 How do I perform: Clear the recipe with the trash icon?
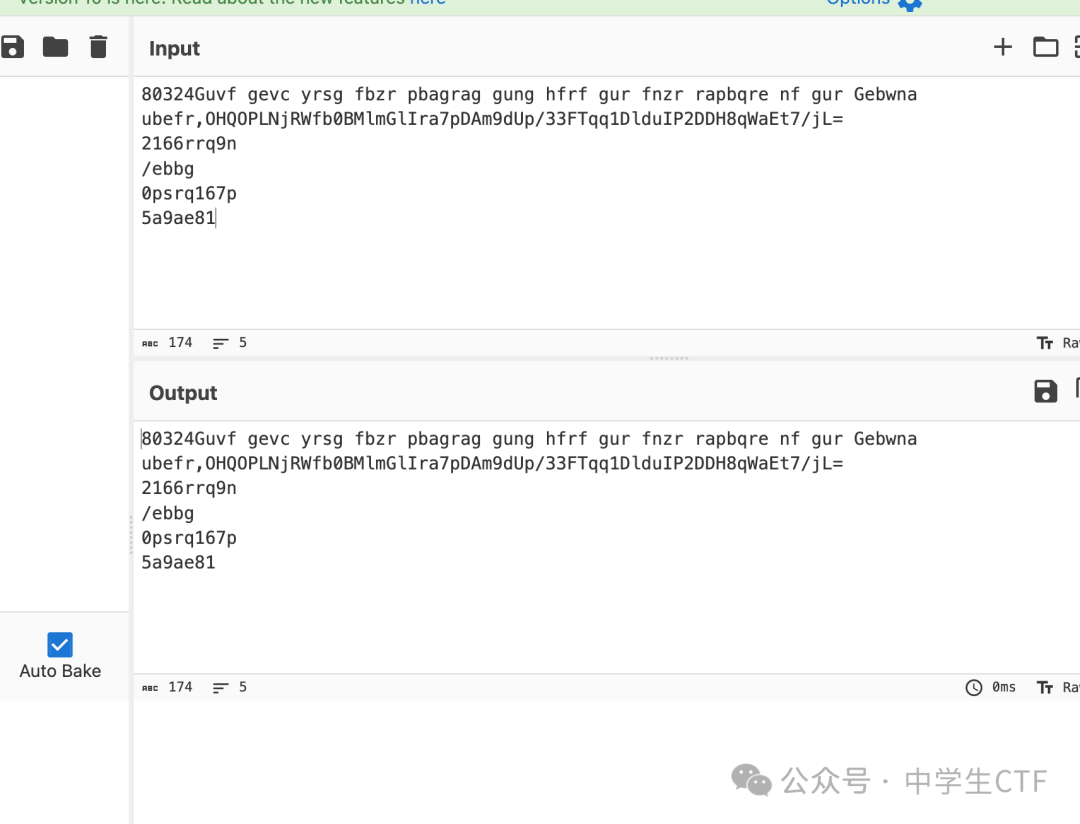click(98, 48)
